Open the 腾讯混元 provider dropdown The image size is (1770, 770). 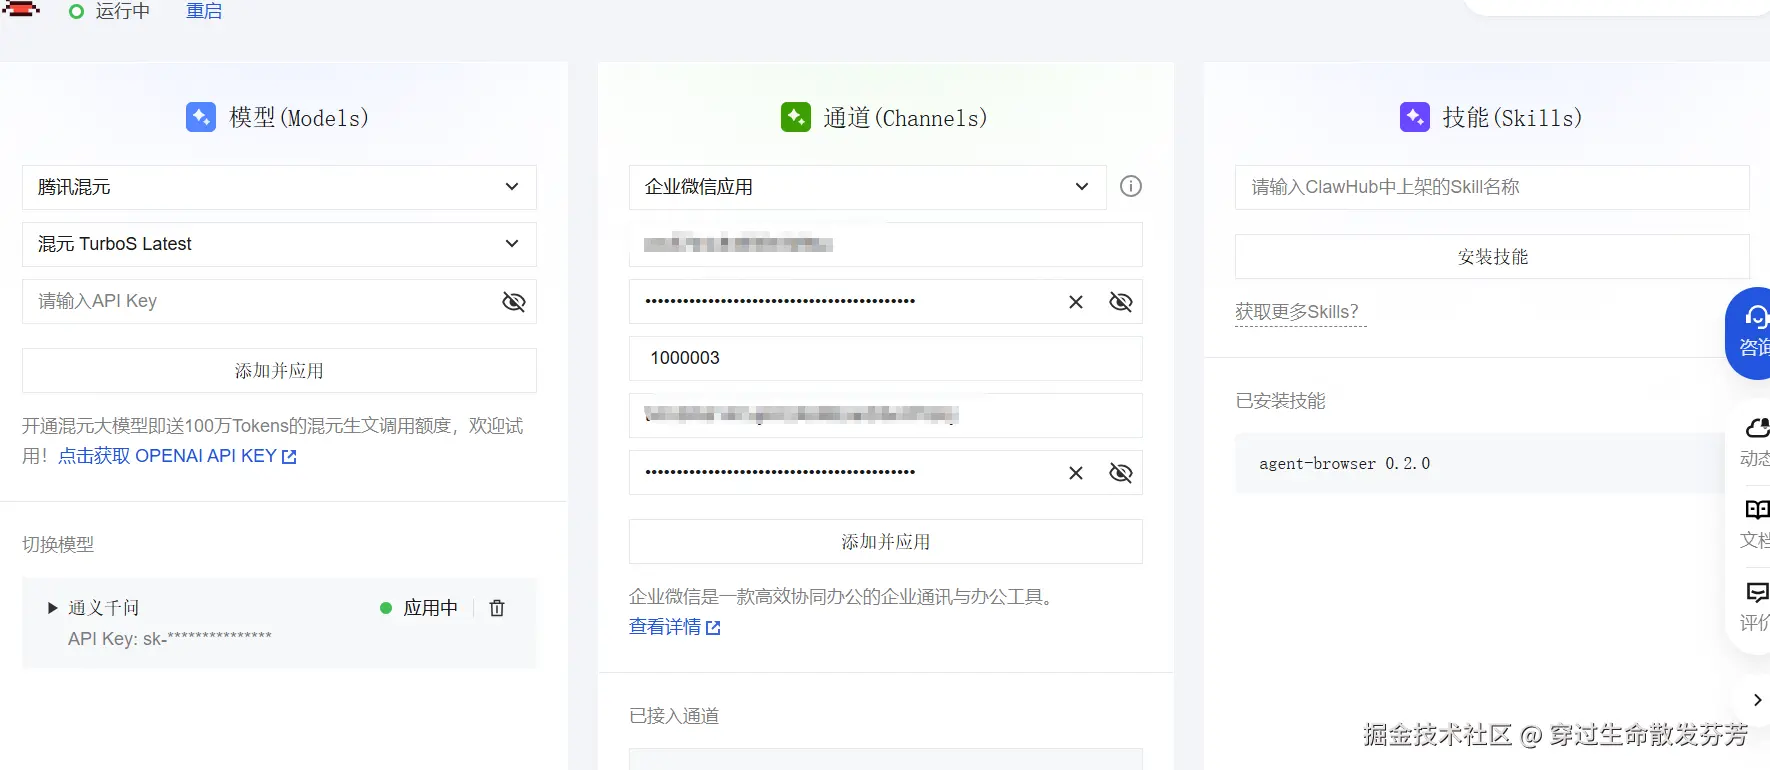279,187
